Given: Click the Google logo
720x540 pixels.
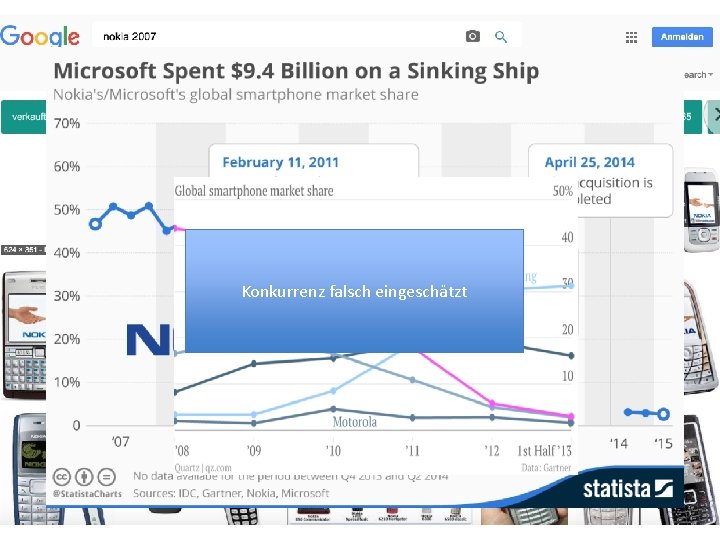Looking at the screenshot, I should (40, 36).
